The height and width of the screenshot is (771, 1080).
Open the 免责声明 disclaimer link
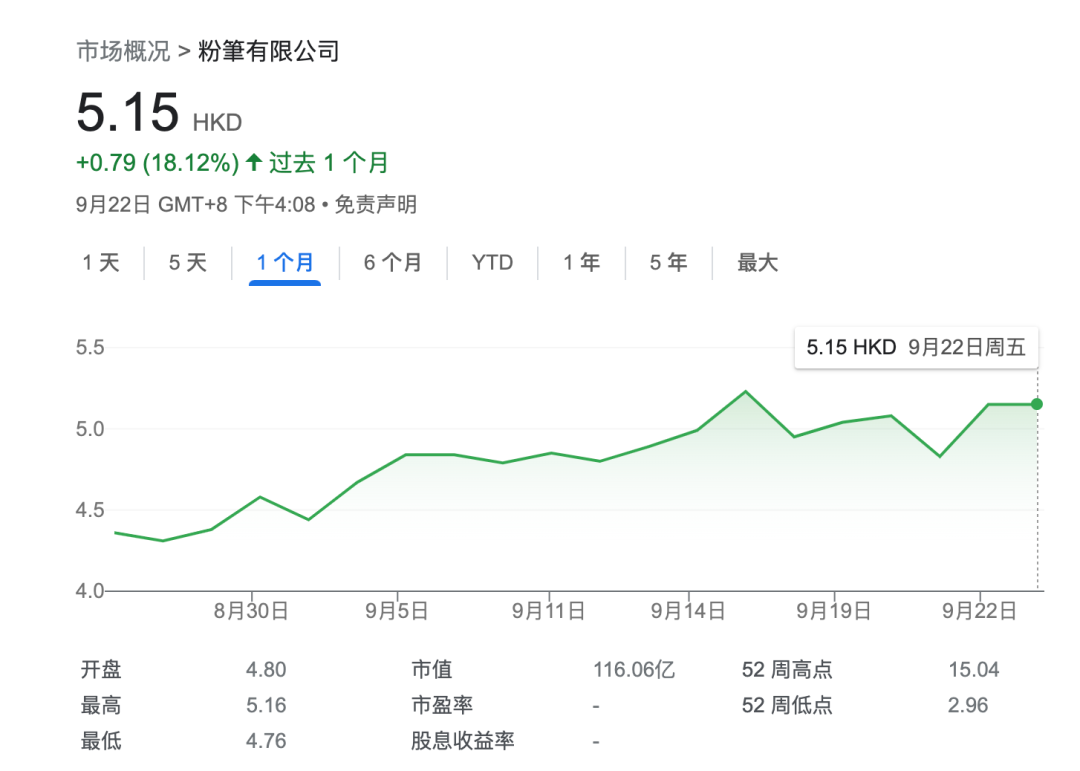pyautogui.click(x=375, y=205)
